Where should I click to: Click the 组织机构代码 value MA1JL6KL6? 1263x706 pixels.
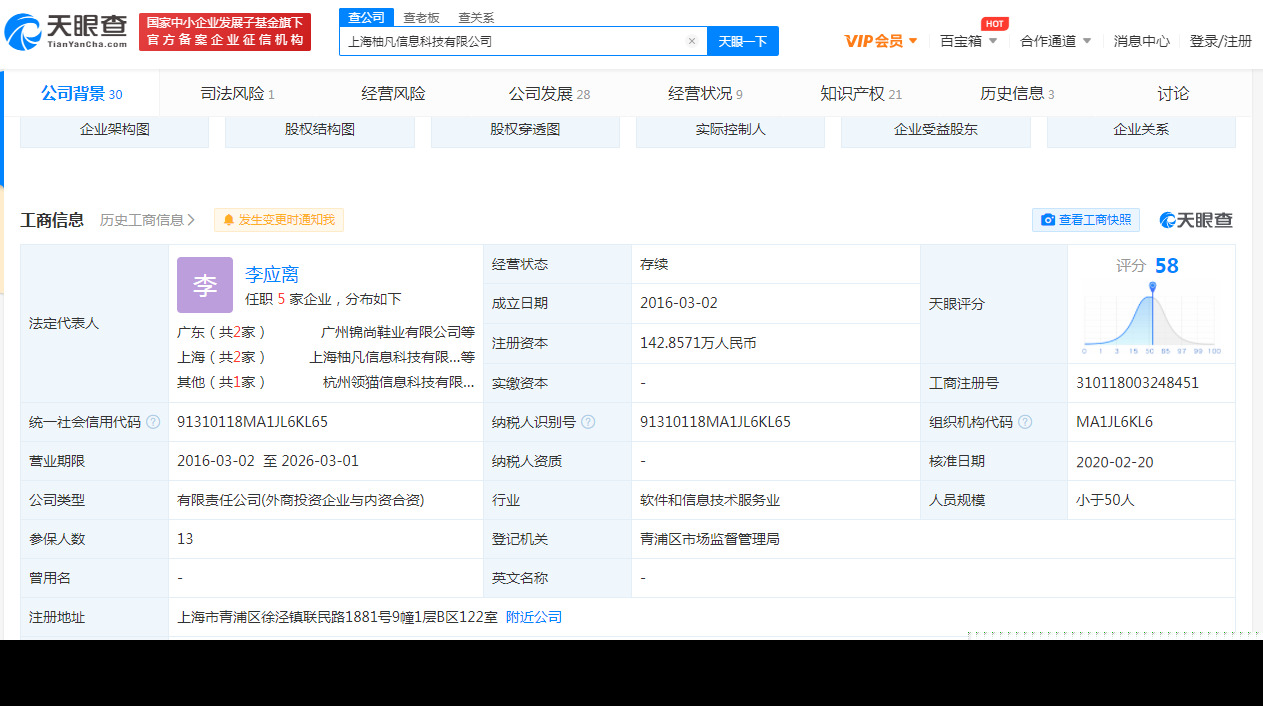[1114, 422]
